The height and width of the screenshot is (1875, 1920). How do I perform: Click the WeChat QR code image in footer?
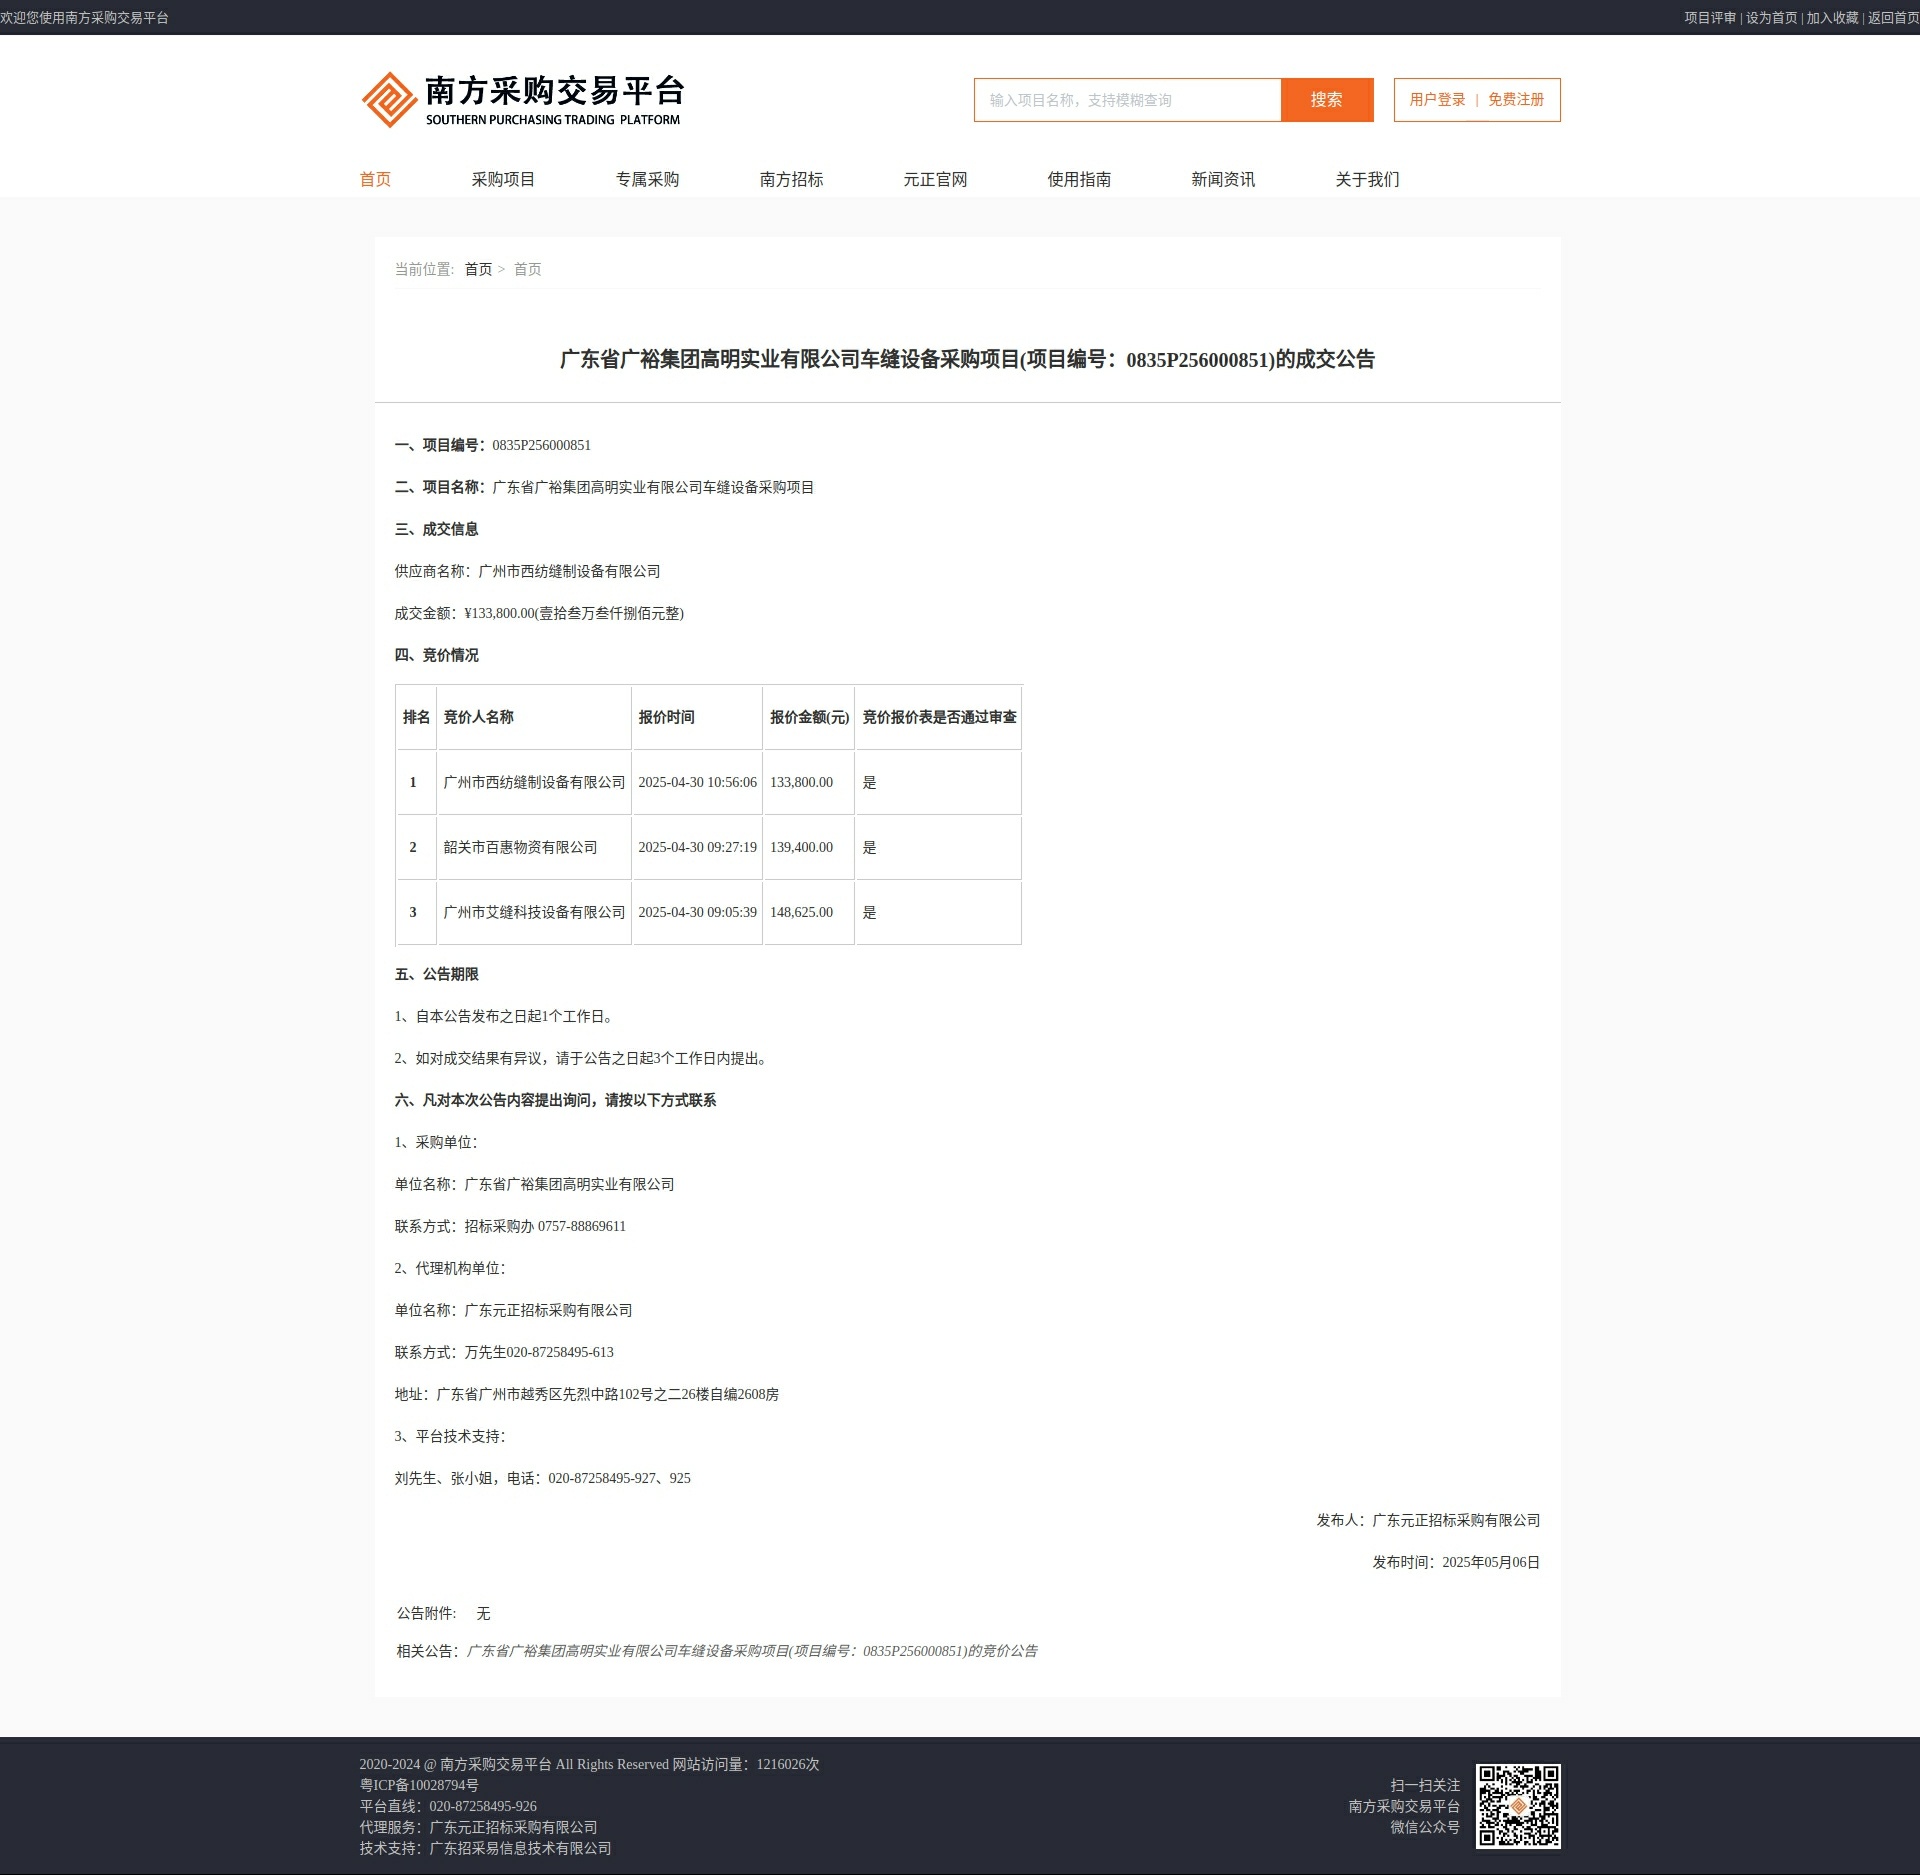[1518, 1806]
